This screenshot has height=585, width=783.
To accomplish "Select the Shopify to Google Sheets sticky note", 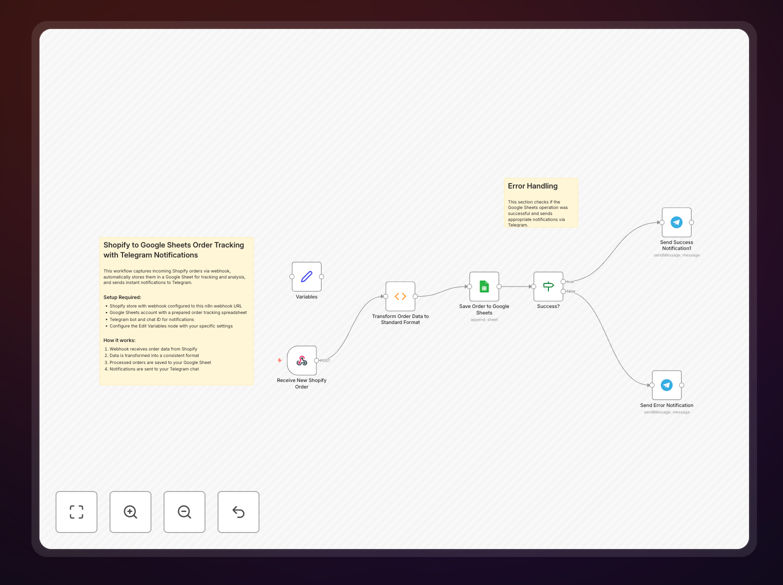I will click(x=176, y=311).
